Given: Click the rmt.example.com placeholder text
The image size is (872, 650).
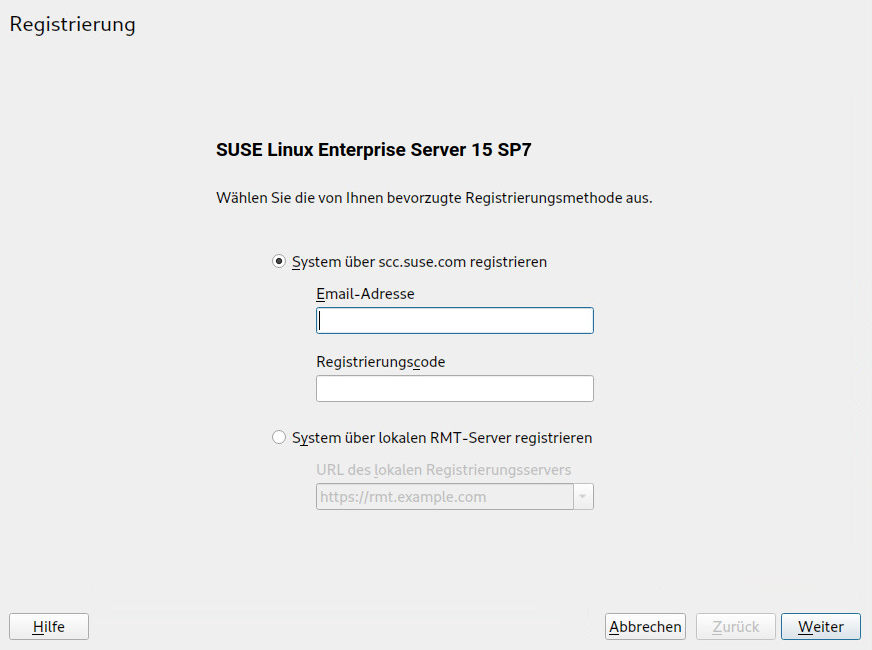Looking at the screenshot, I should coord(403,497).
